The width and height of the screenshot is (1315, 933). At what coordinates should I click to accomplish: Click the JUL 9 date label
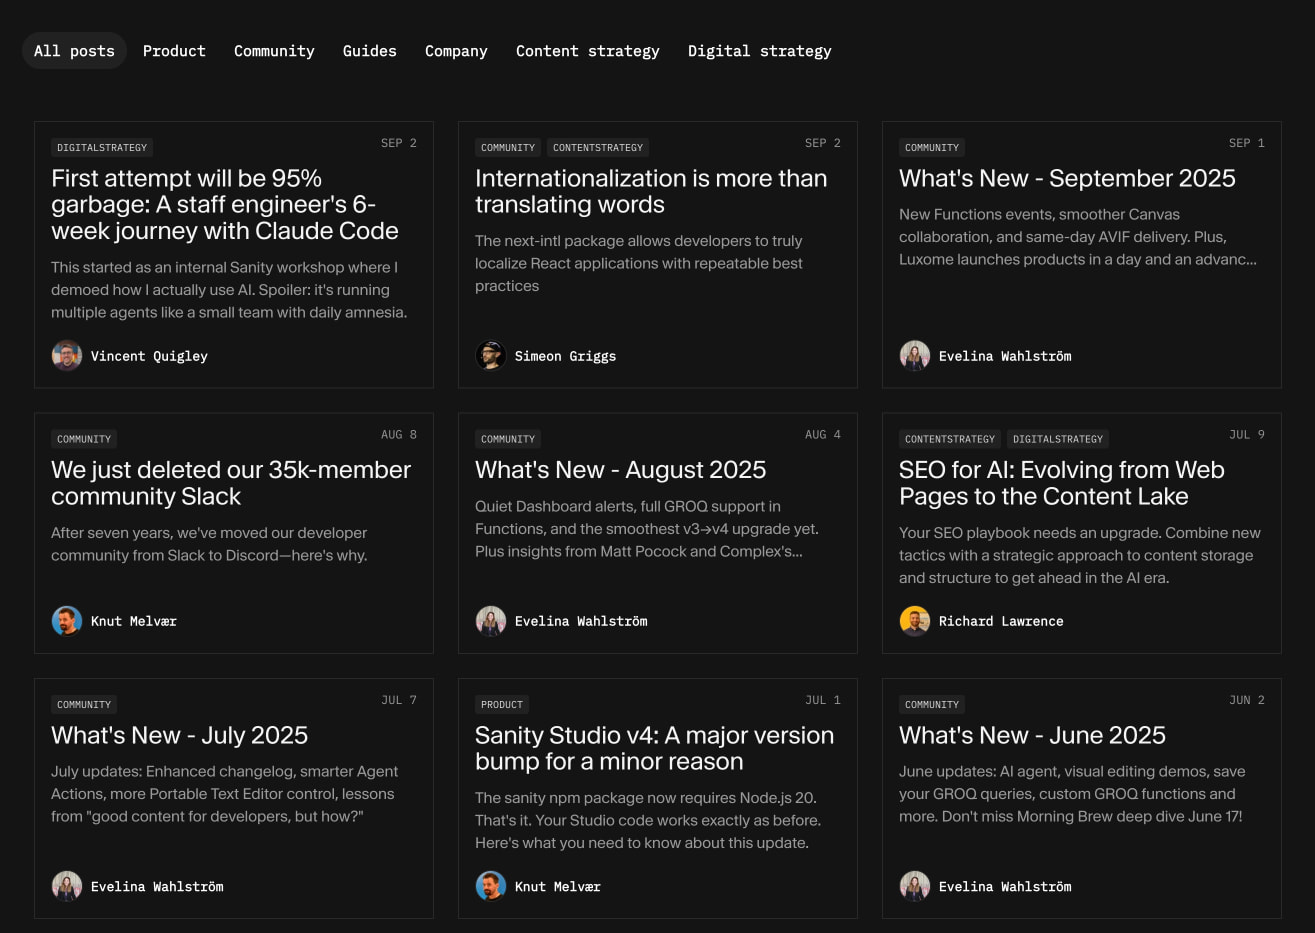point(1247,435)
